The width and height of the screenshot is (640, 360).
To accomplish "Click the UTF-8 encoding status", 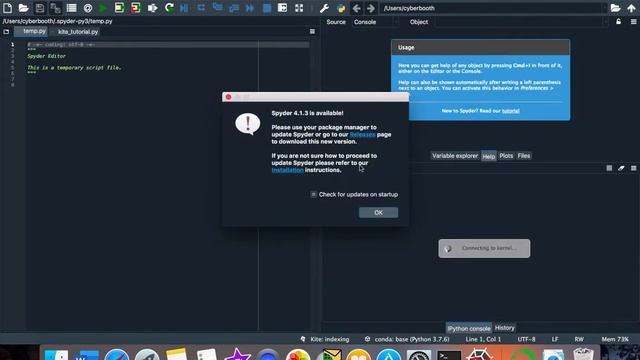I will click(526, 339).
